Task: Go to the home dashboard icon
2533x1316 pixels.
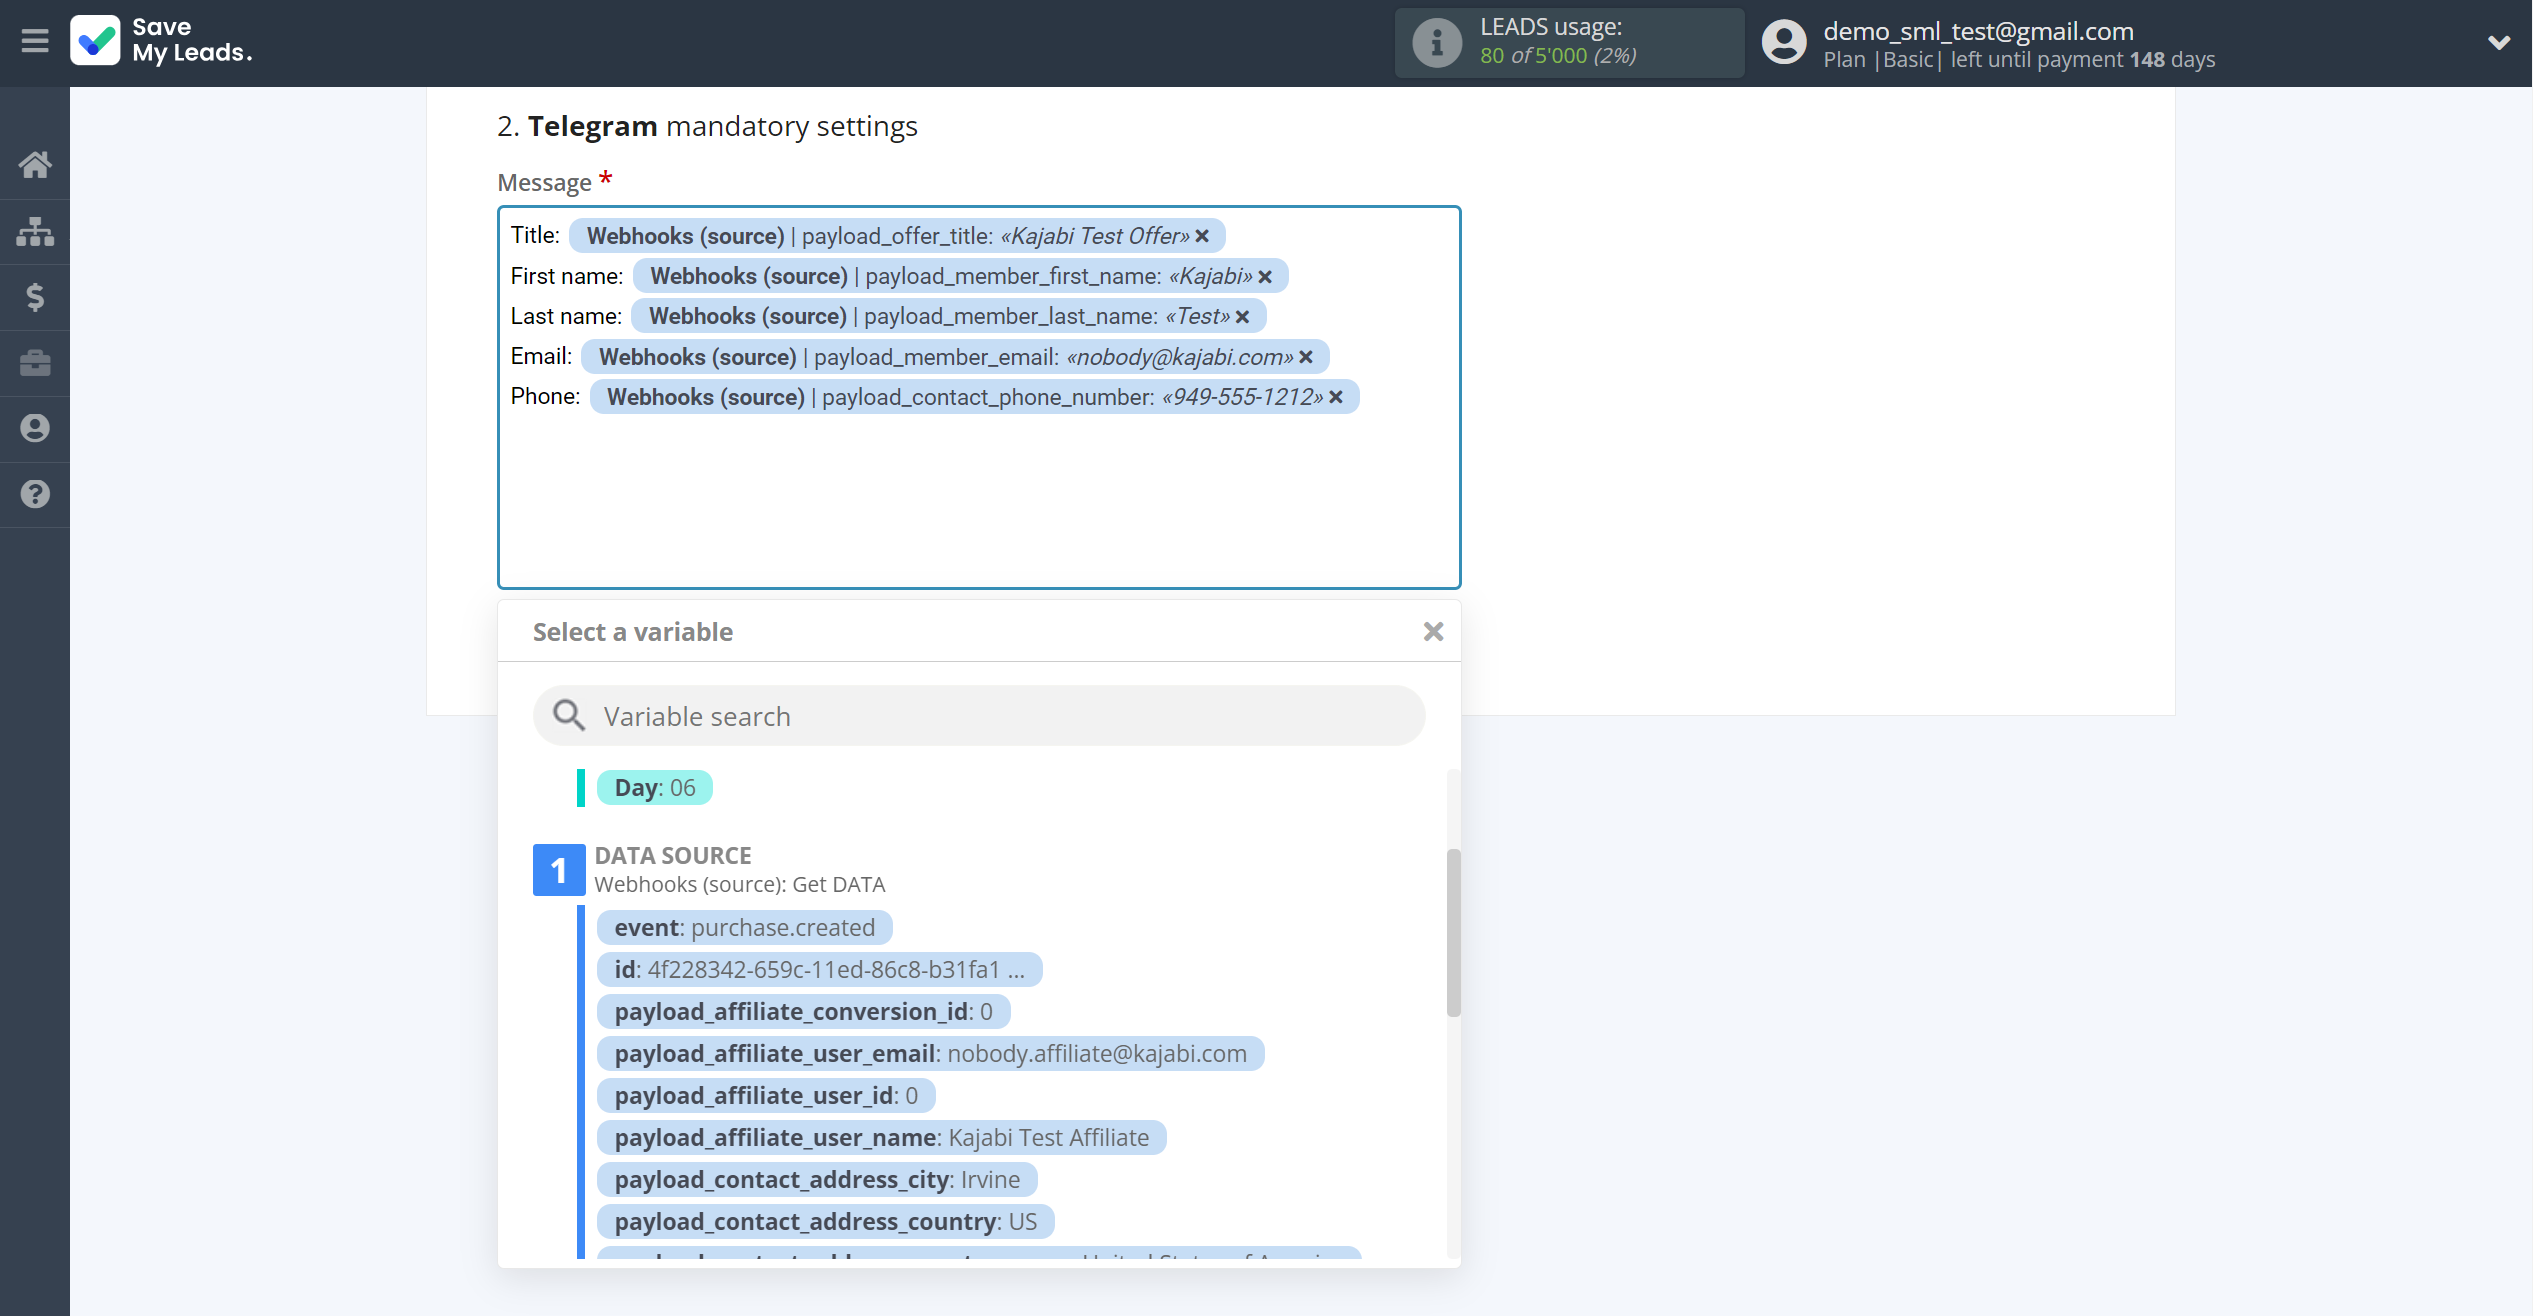Action: pos(35,165)
